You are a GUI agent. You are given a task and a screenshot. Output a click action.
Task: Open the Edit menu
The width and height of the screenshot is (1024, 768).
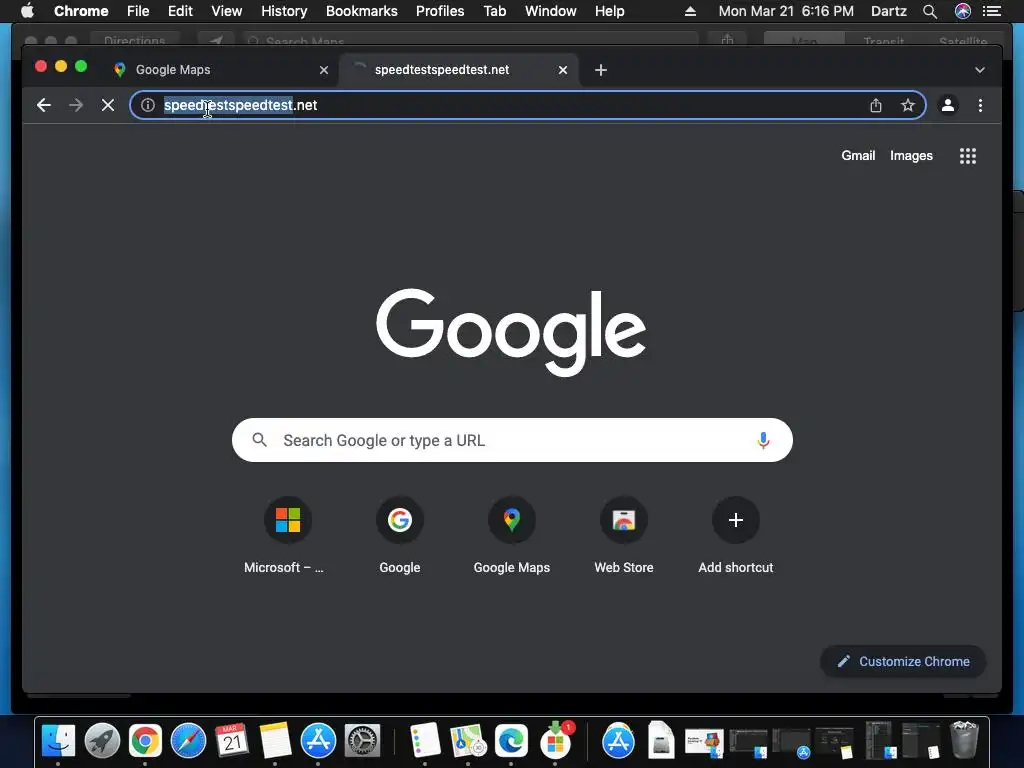(x=180, y=11)
